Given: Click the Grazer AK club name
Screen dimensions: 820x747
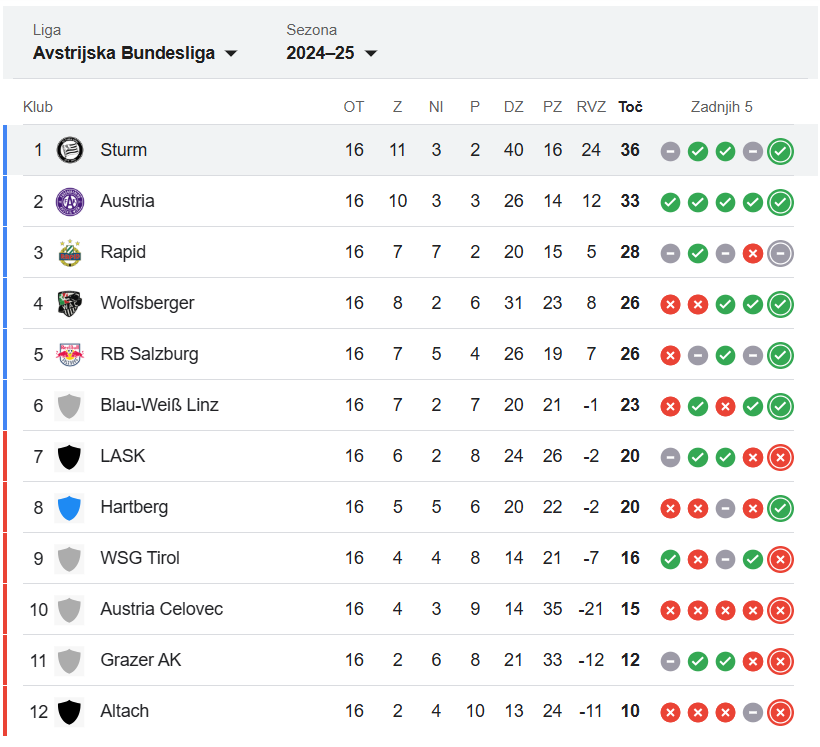Looking at the screenshot, I should click(140, 660).
